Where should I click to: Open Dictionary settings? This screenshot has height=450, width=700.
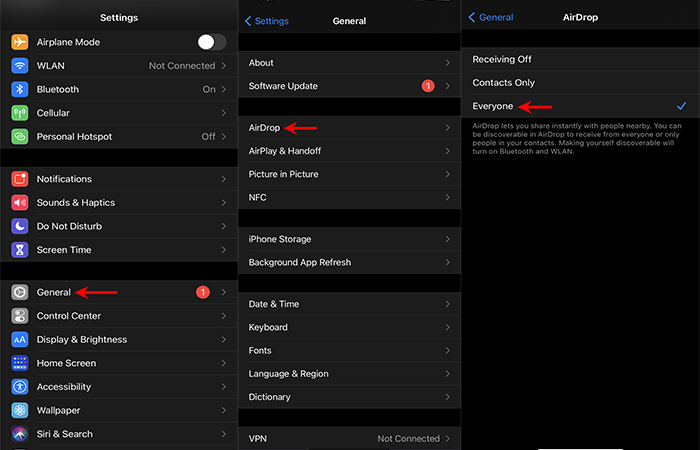(x=350, y=397)
